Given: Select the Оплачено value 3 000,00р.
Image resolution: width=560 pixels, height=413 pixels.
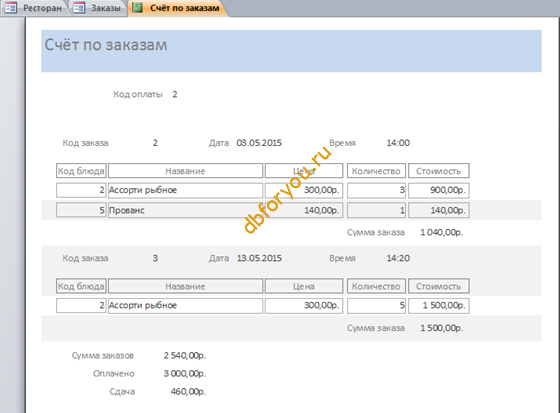Looking at the screenshot, I should [x=185, y=374].
